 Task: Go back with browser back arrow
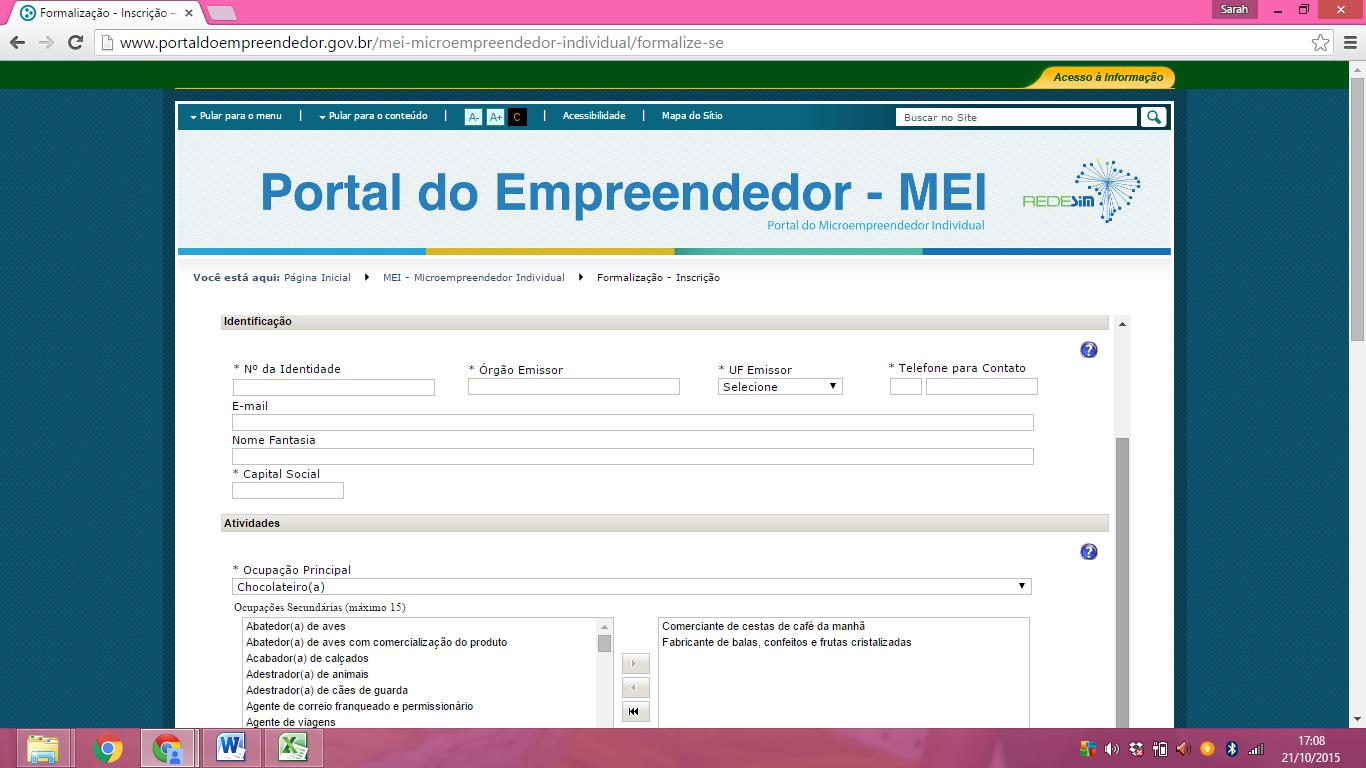[17, 43]
